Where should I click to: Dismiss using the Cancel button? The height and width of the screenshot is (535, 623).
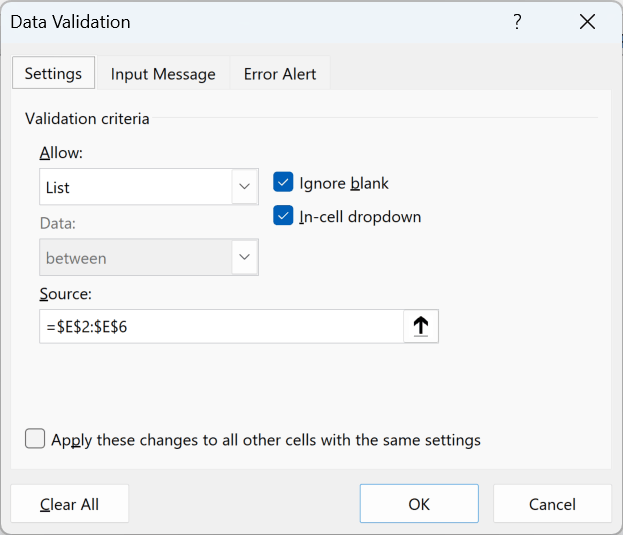tap(552, 504)
